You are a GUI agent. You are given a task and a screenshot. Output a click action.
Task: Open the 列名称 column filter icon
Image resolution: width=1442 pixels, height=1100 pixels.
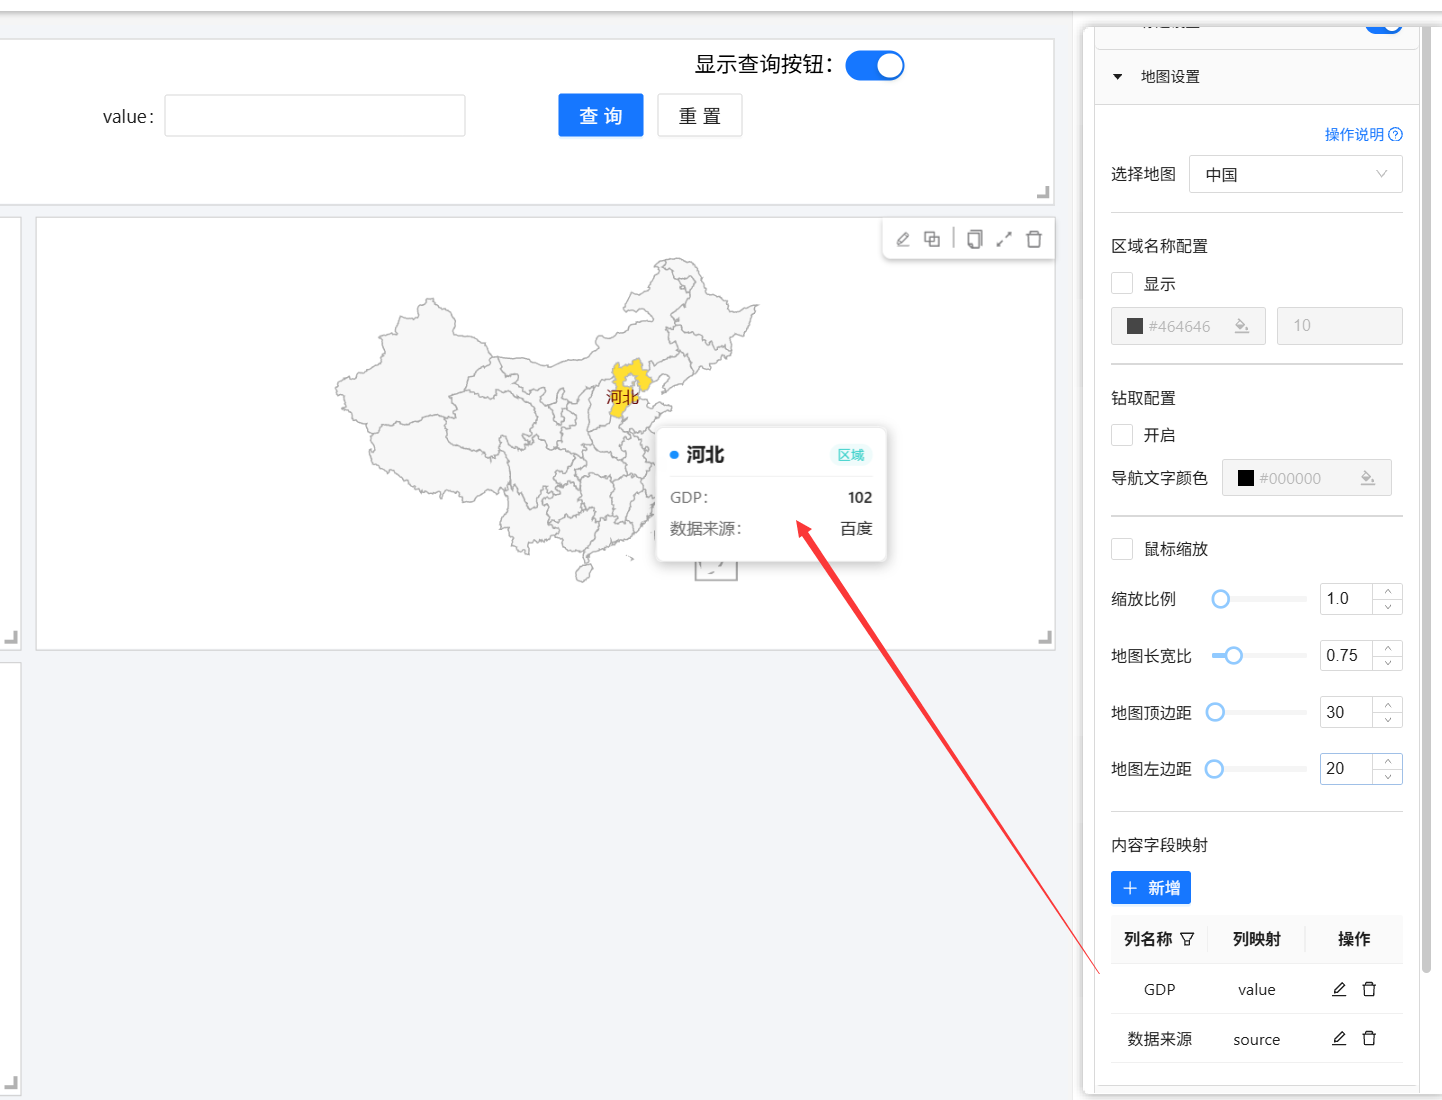pyautogui.click(x=1187, y=939)
